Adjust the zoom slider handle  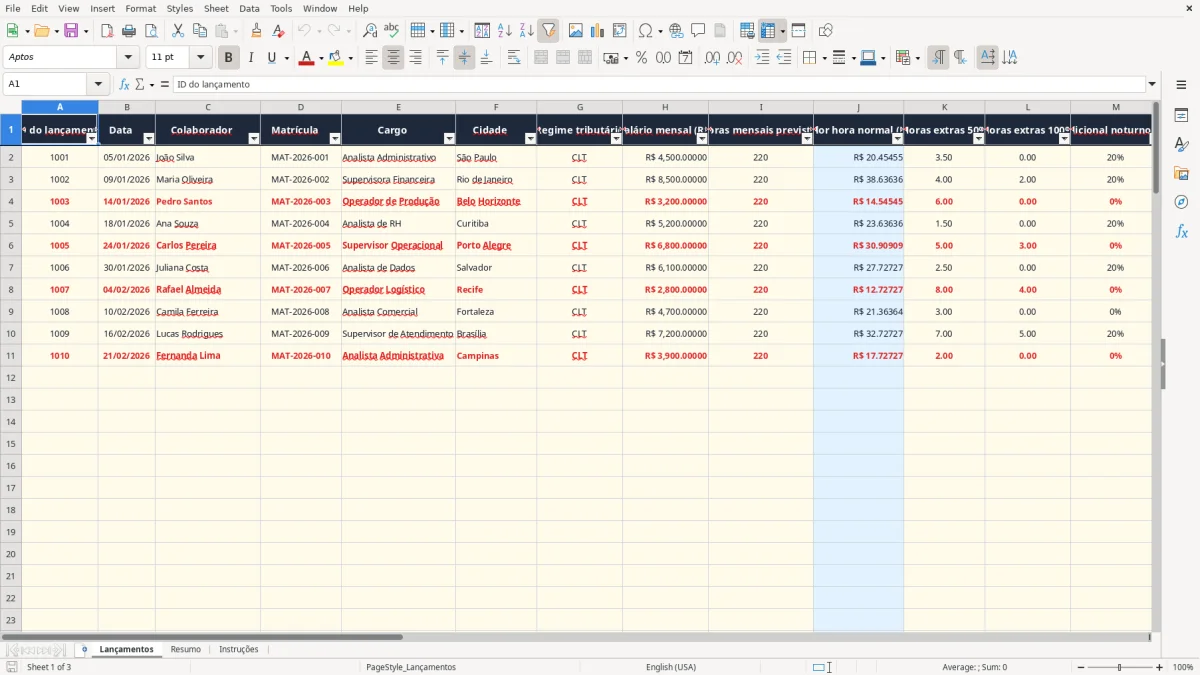[x=1119, y=667]
